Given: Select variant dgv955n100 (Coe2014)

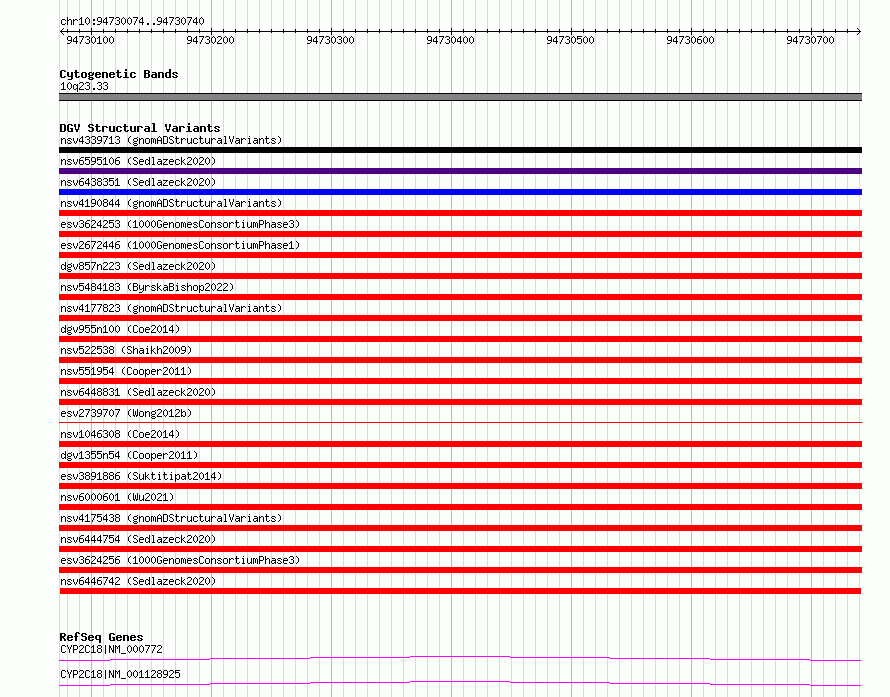Looking at the screenshot, I should (x=120, y=329).
